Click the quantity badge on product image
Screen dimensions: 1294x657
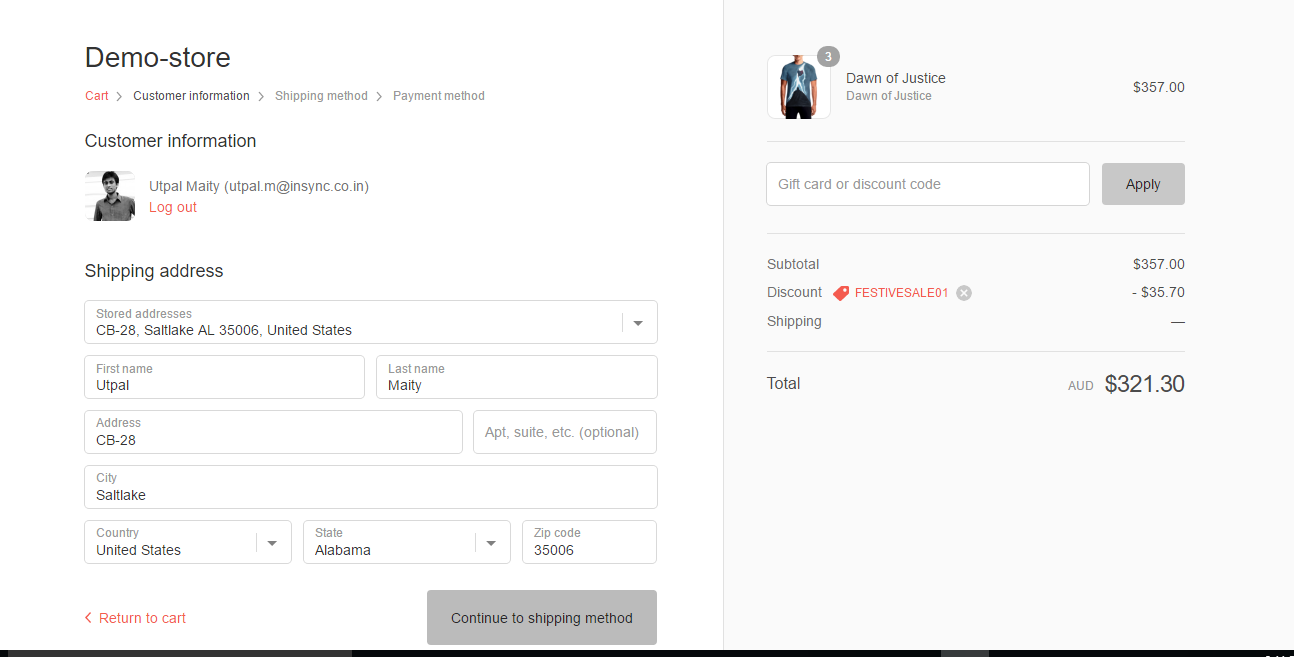click(x=828, y=57)
